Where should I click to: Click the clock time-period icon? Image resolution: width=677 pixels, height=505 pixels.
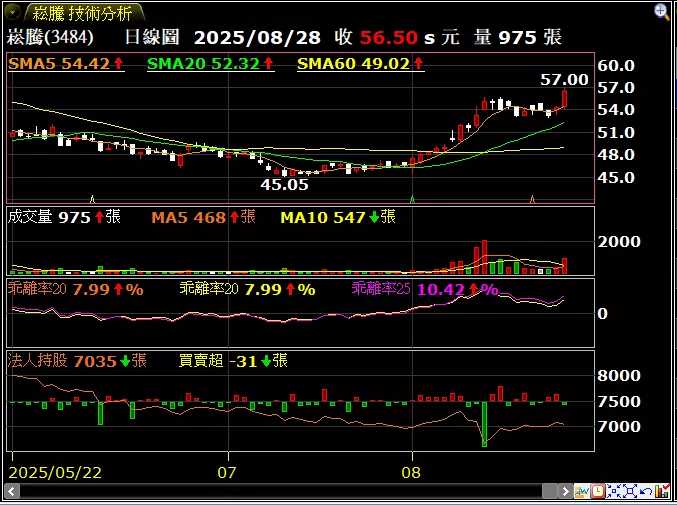pos(598,491)
